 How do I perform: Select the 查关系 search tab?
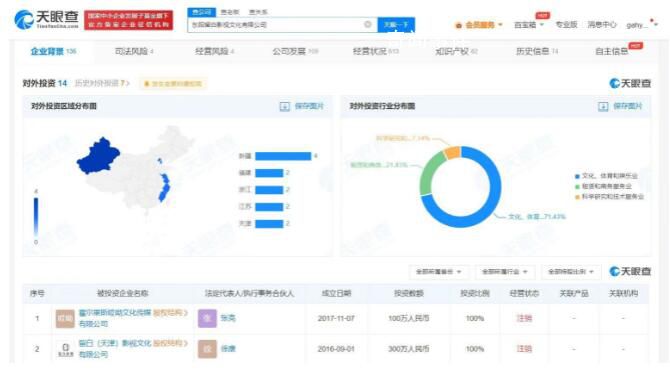pos(258,12)
